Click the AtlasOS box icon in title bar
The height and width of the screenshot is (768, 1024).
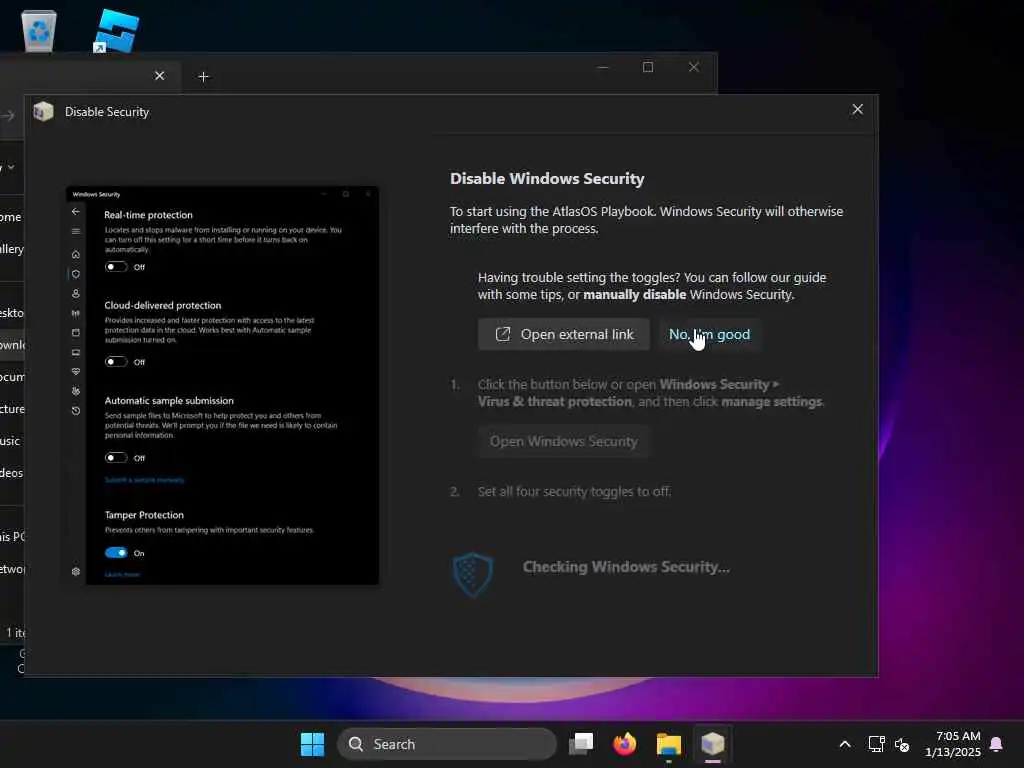[x=44, y=112]
